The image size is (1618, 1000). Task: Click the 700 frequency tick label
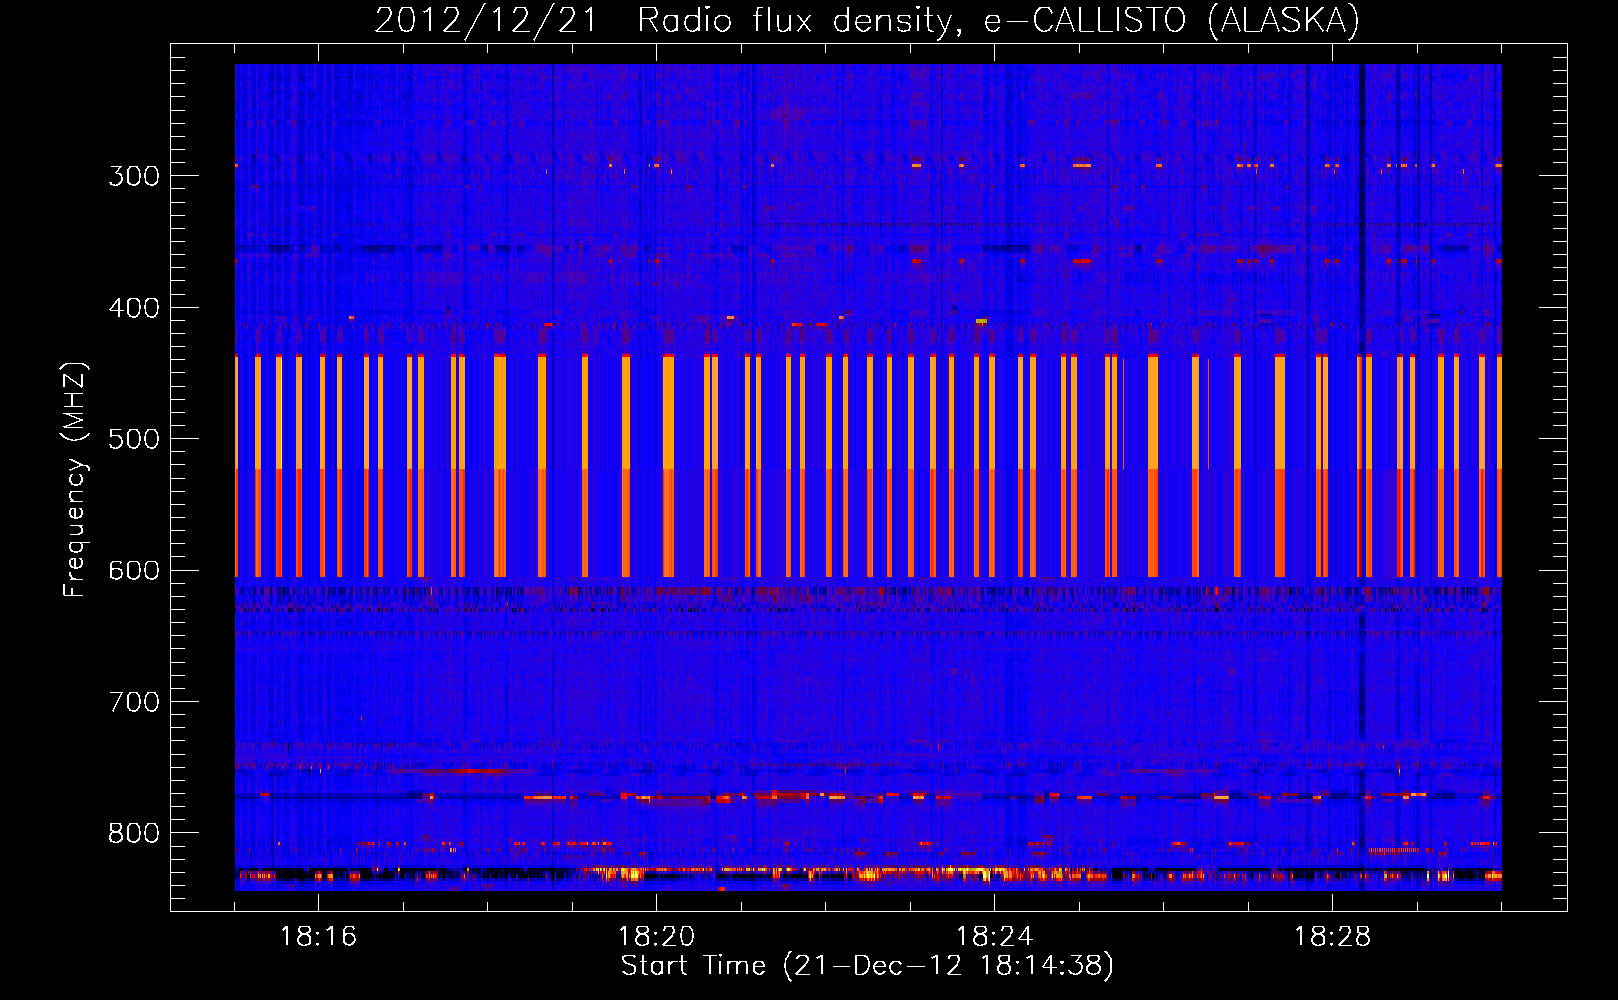click(x=134, y=702)
